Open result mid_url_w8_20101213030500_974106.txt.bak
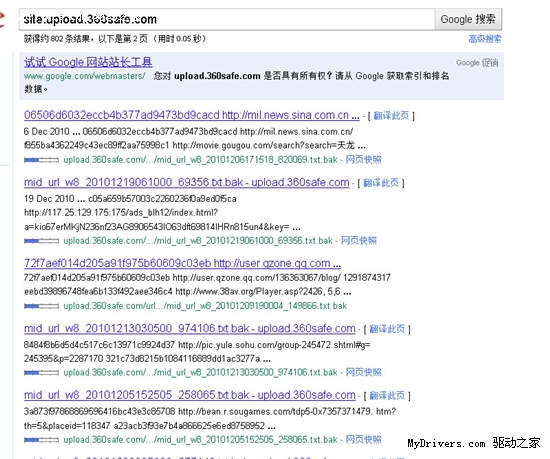This screenshot has width=550, height=459. point(190,328)
